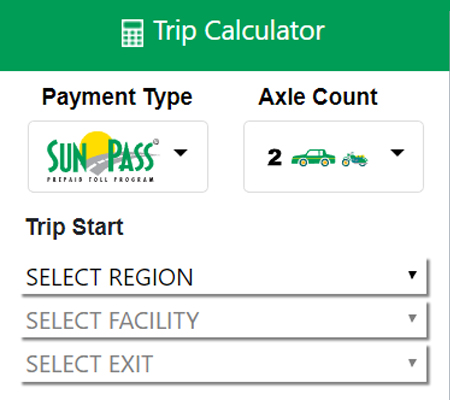This screenshot has width=450, height=400.
Task: Expand the SELECT REGION dropdown
Action: pos(224,277)
